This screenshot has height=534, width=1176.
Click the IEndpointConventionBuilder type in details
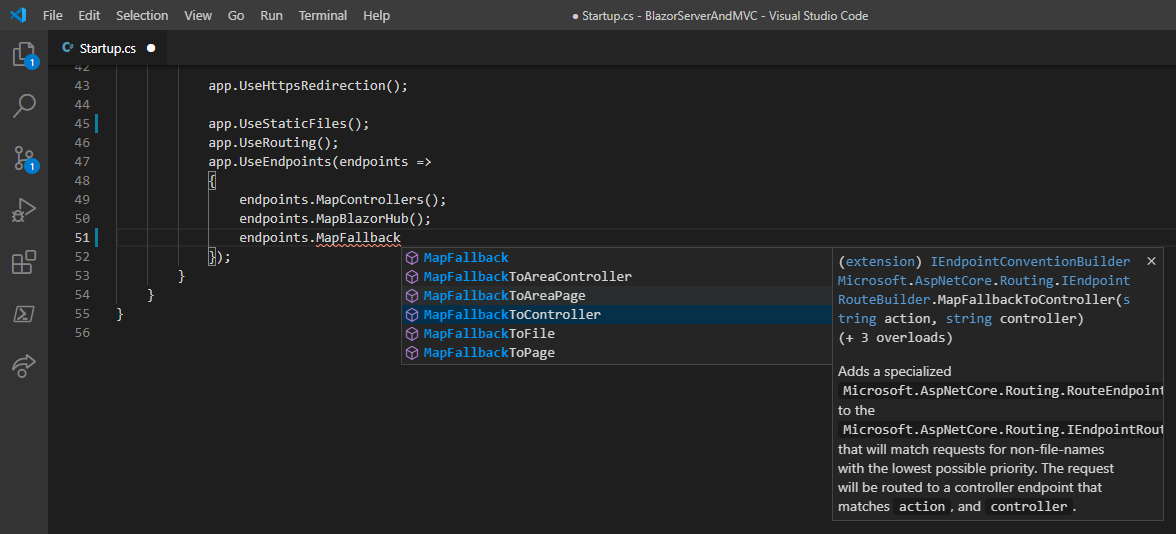[1030, 262]
